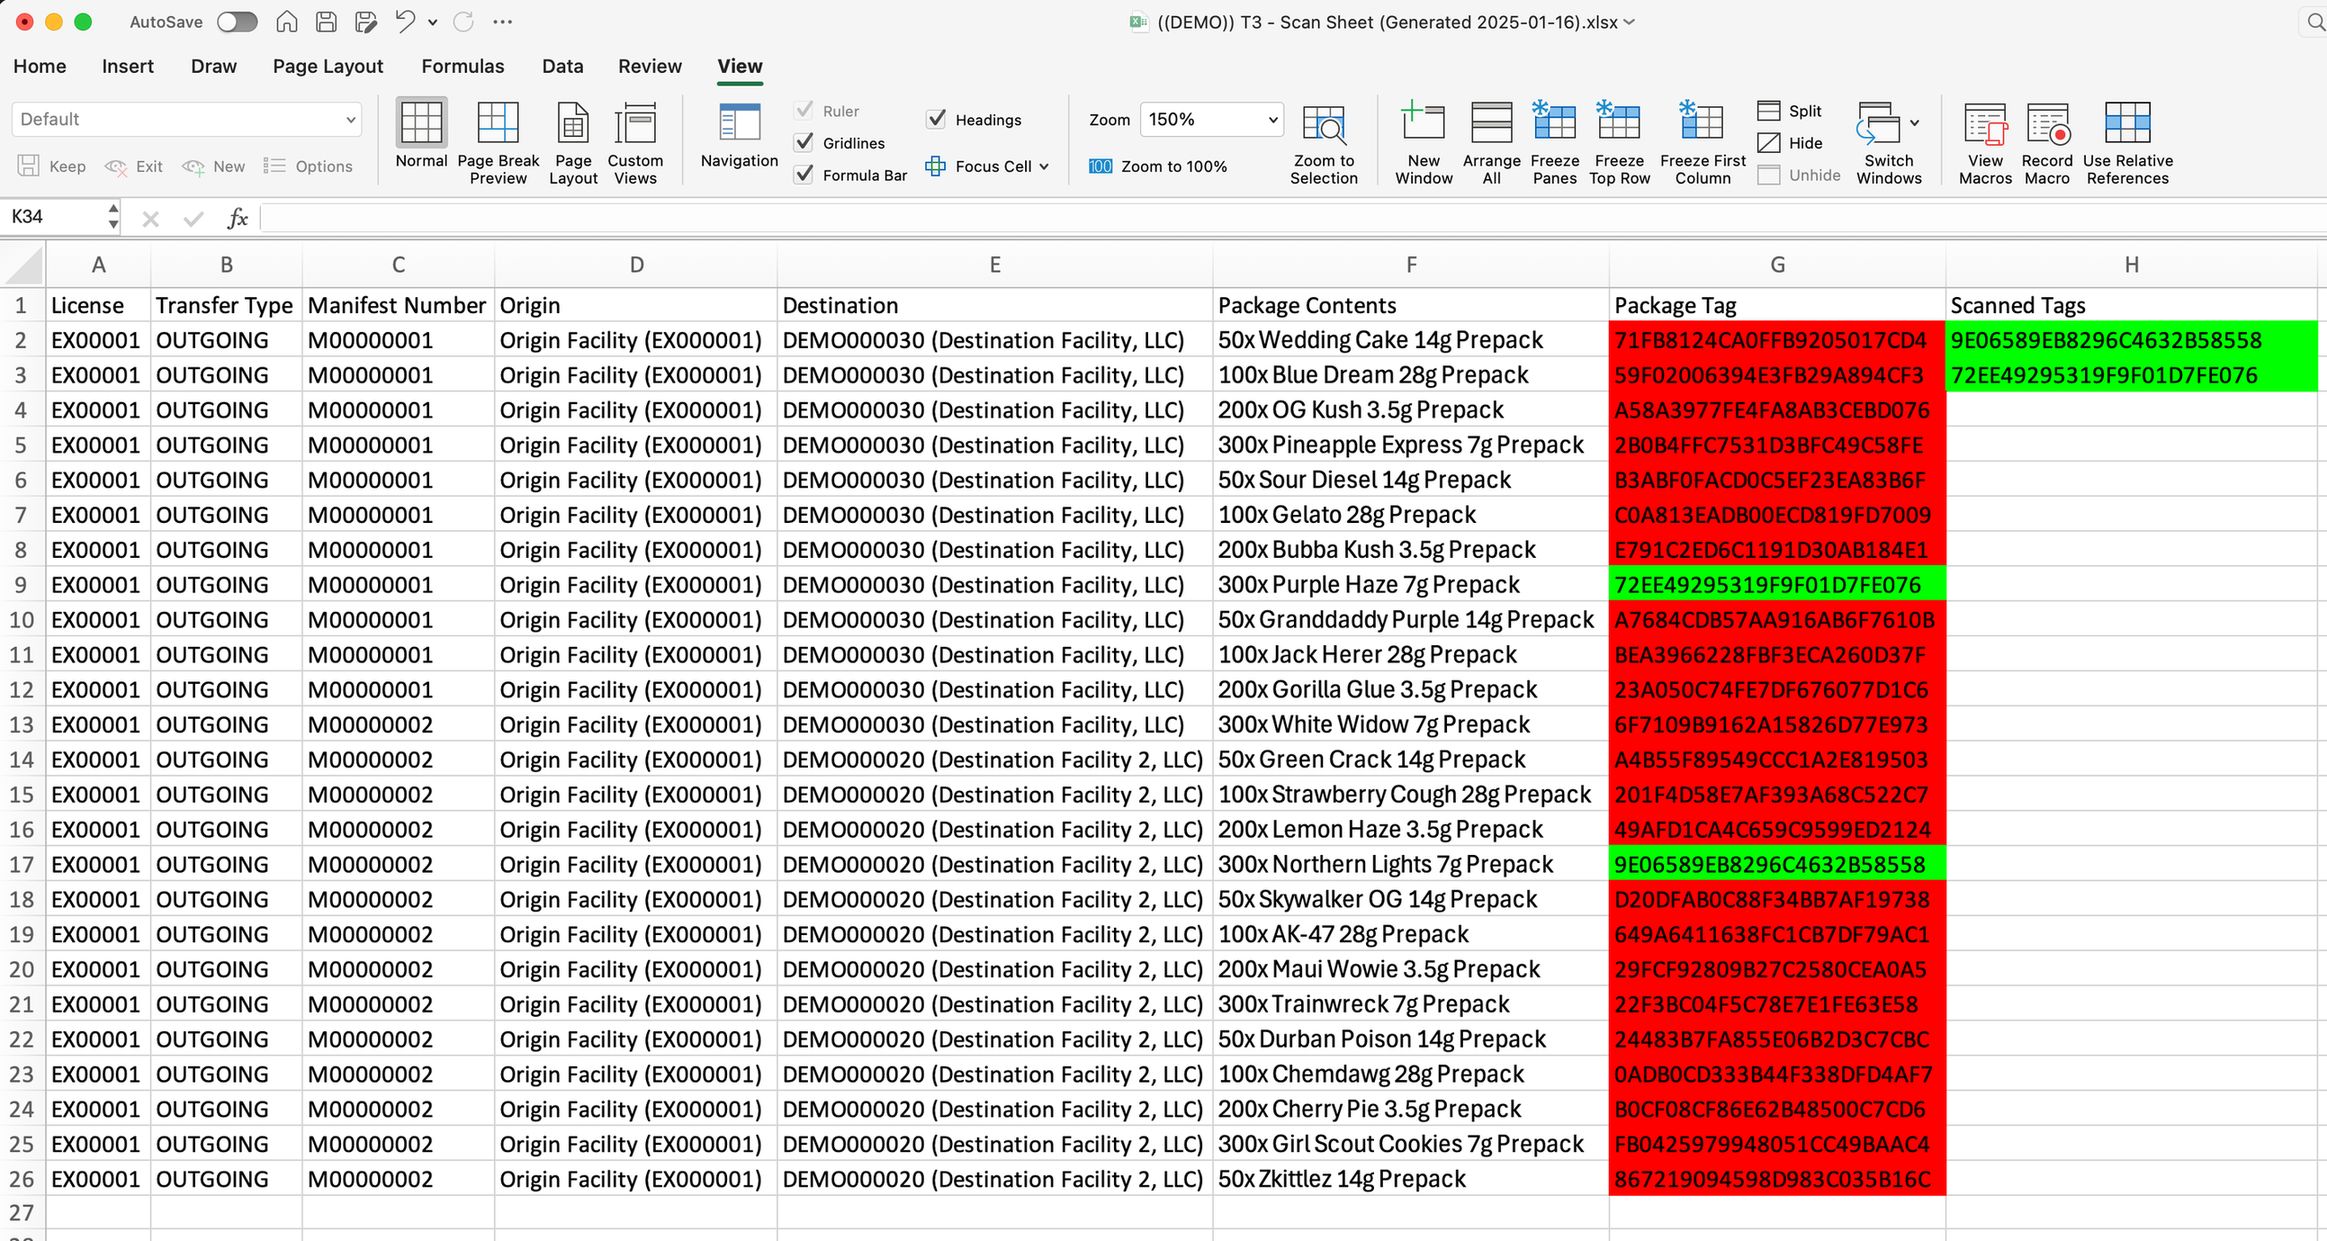This screenshot has width=2327, height=1241.
Task: Toggle the Gridlines checkbox
Action: (x=804, y=143)
